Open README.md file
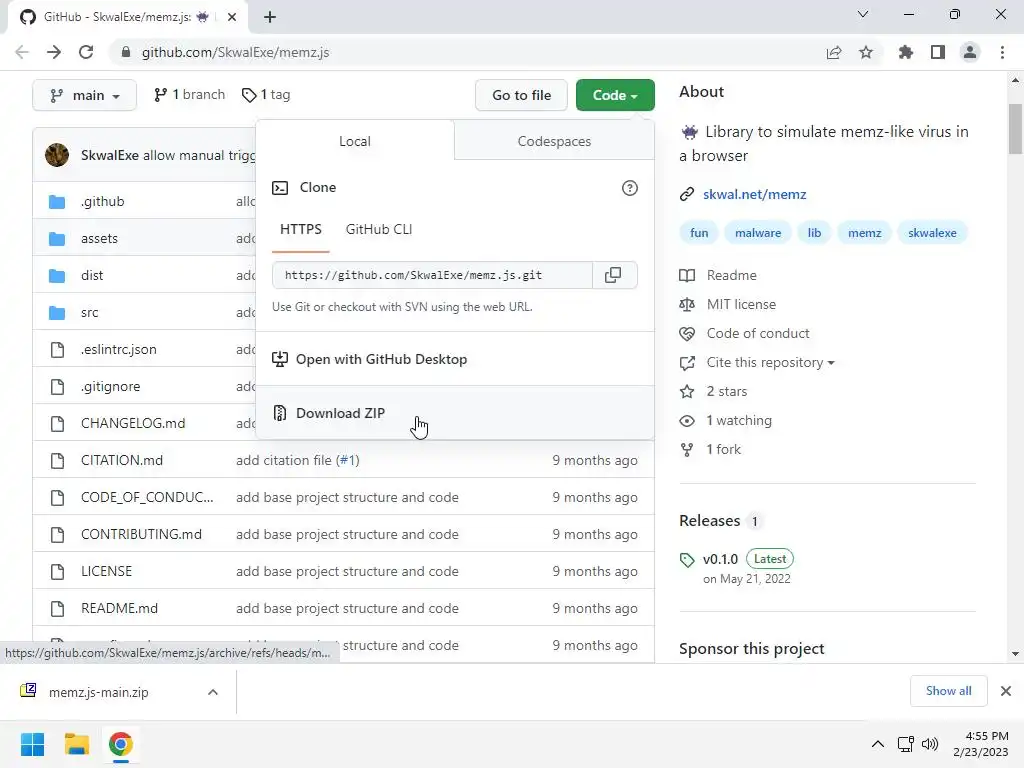 click(x=120, y=608)
